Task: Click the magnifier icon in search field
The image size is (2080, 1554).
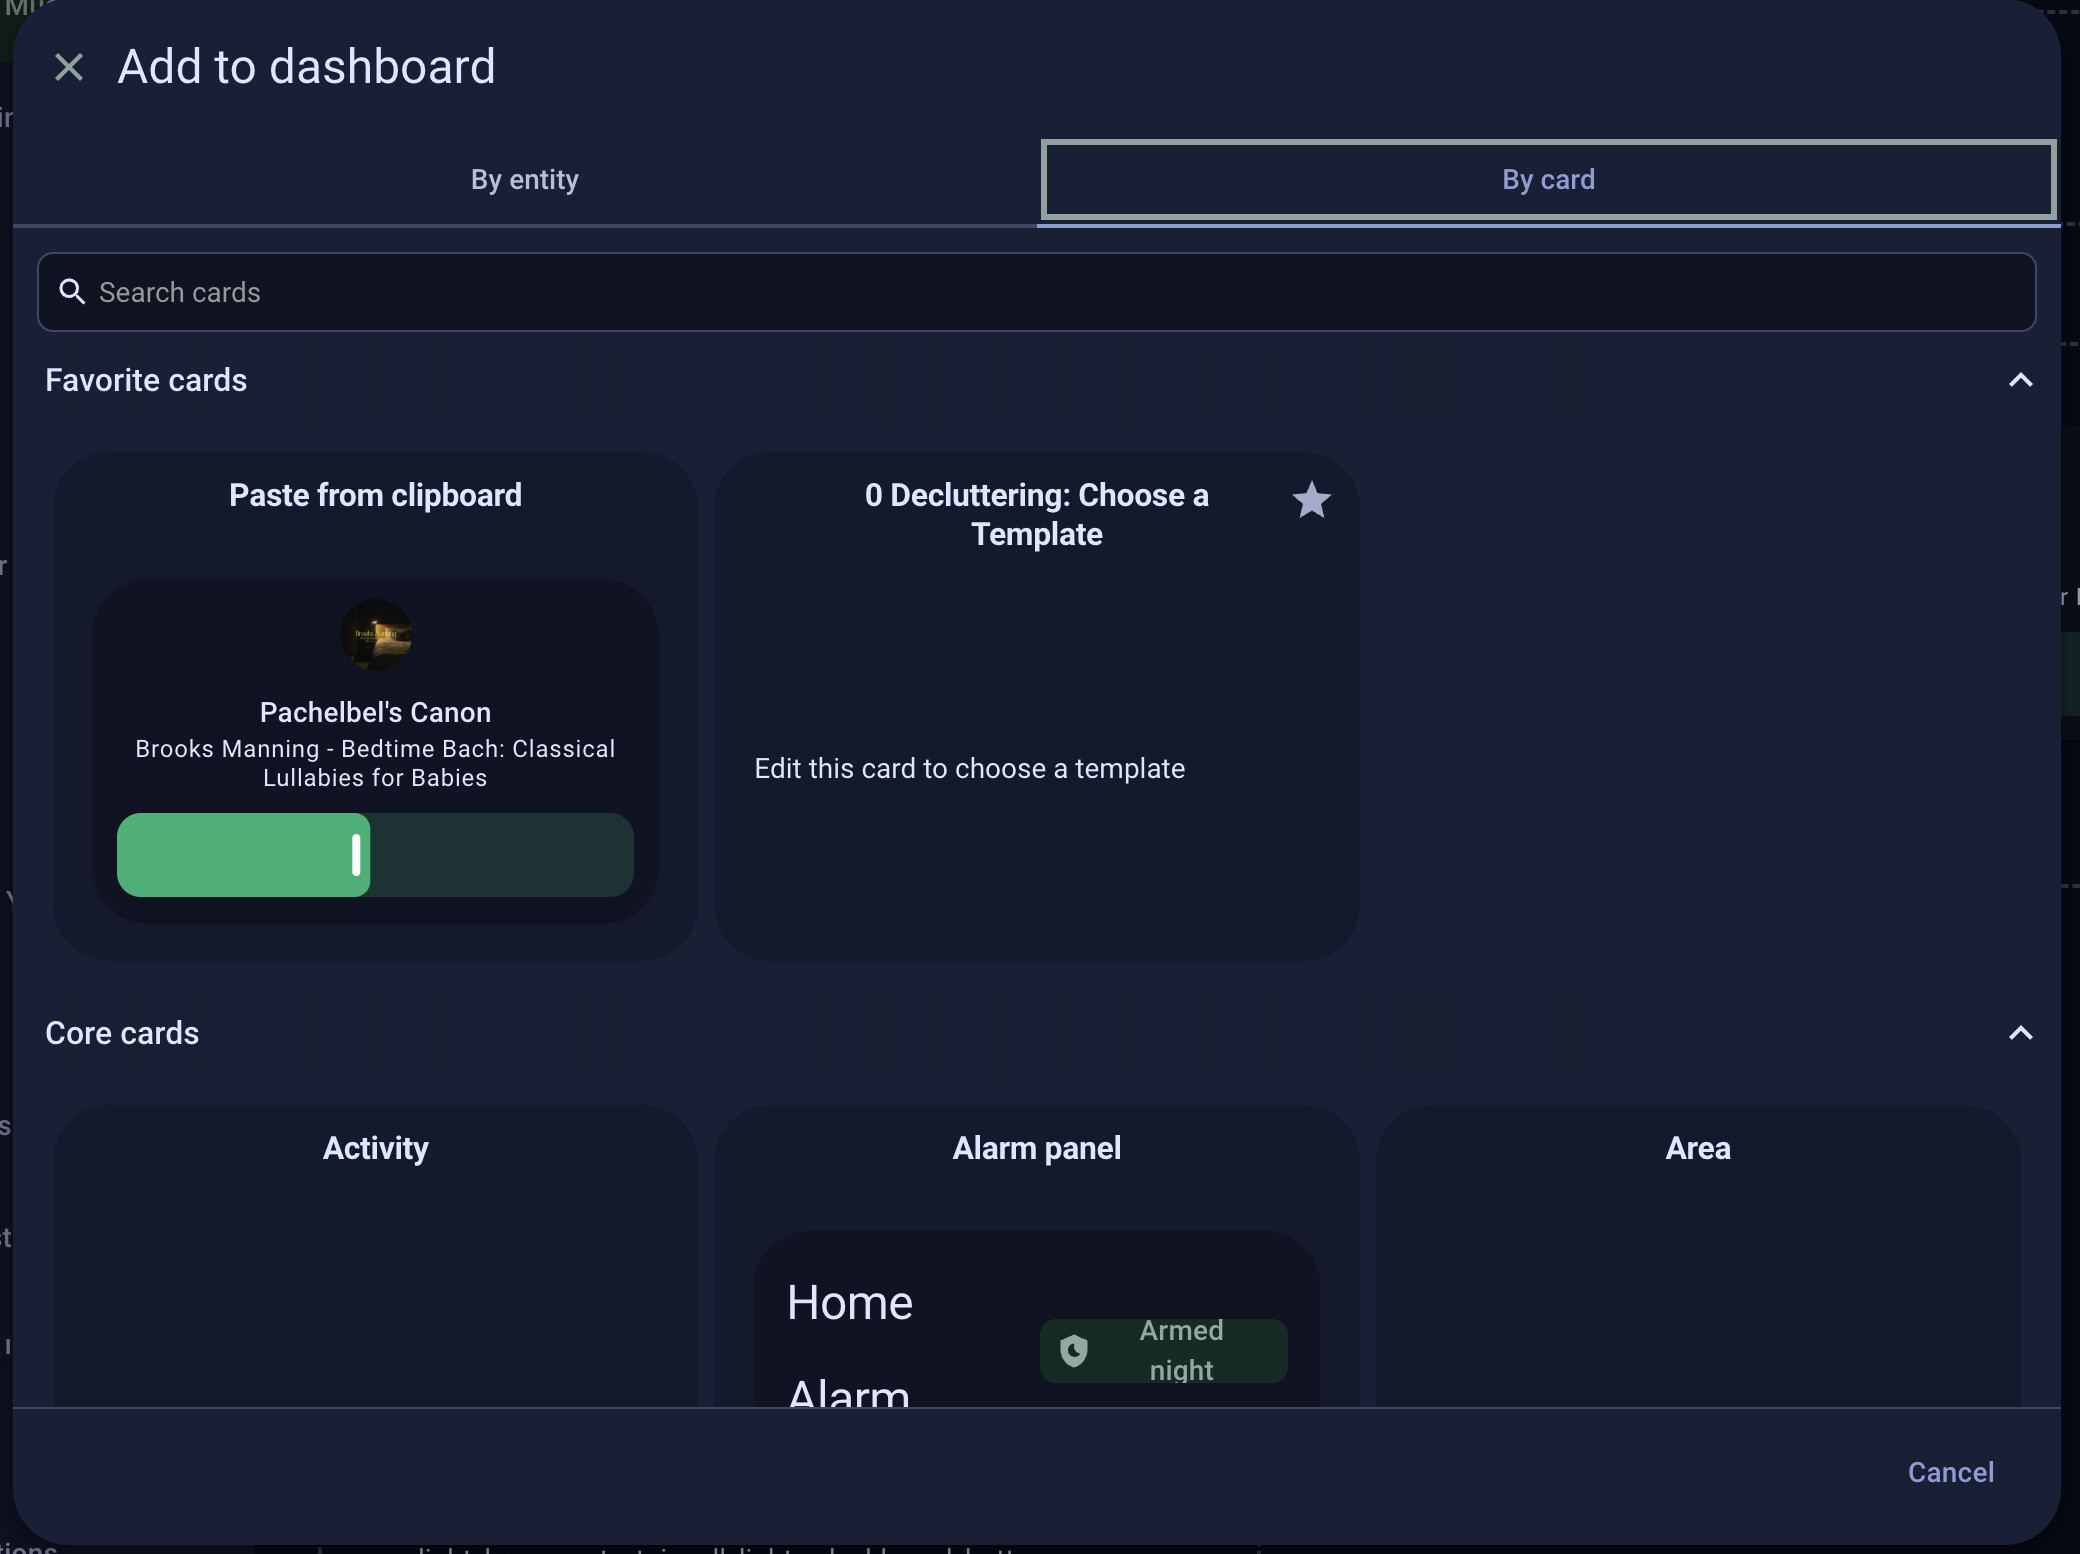Action: coord(72,292)
